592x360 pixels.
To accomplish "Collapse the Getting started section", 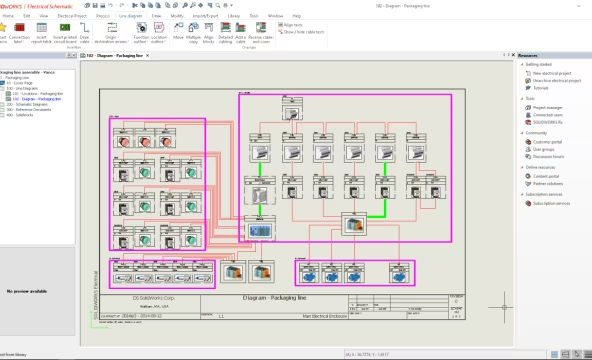I will (522, 65).
